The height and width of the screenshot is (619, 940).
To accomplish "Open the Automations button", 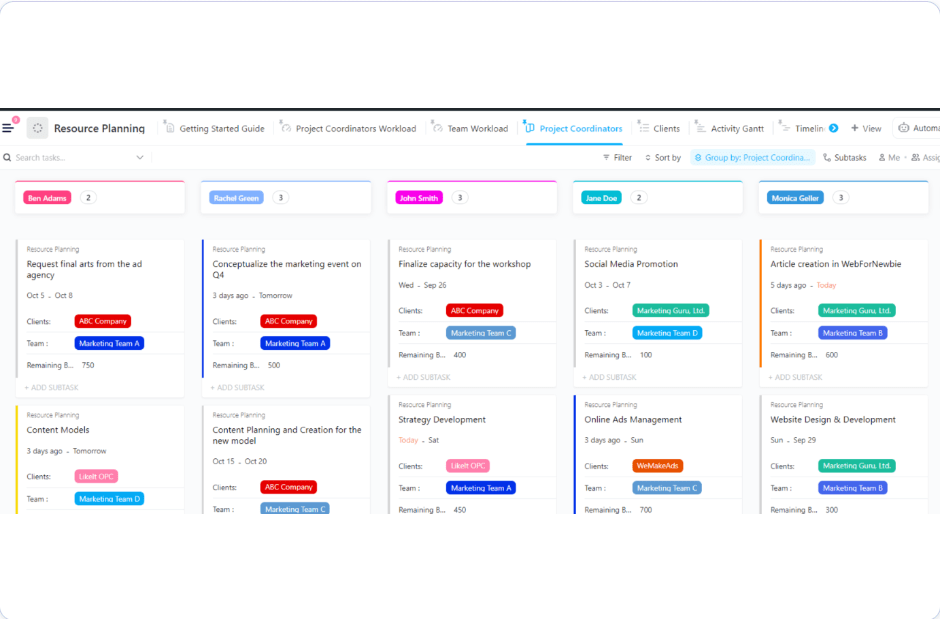I will tap(918, 128).
